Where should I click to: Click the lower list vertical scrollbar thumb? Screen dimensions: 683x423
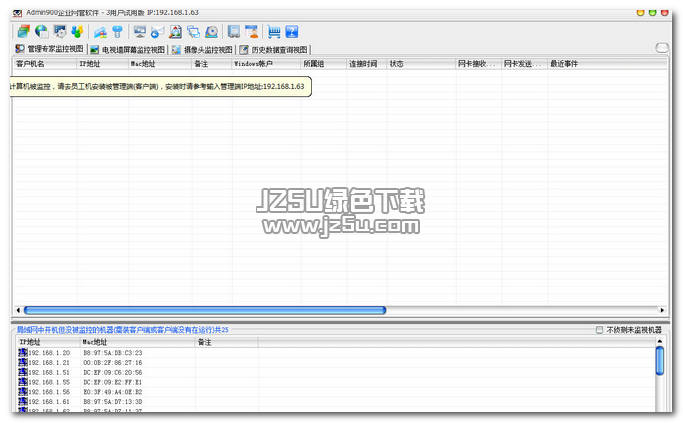659,360
